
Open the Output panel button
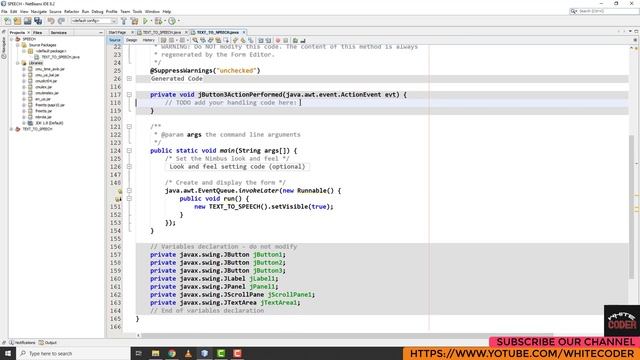click(x=48, y=342)
